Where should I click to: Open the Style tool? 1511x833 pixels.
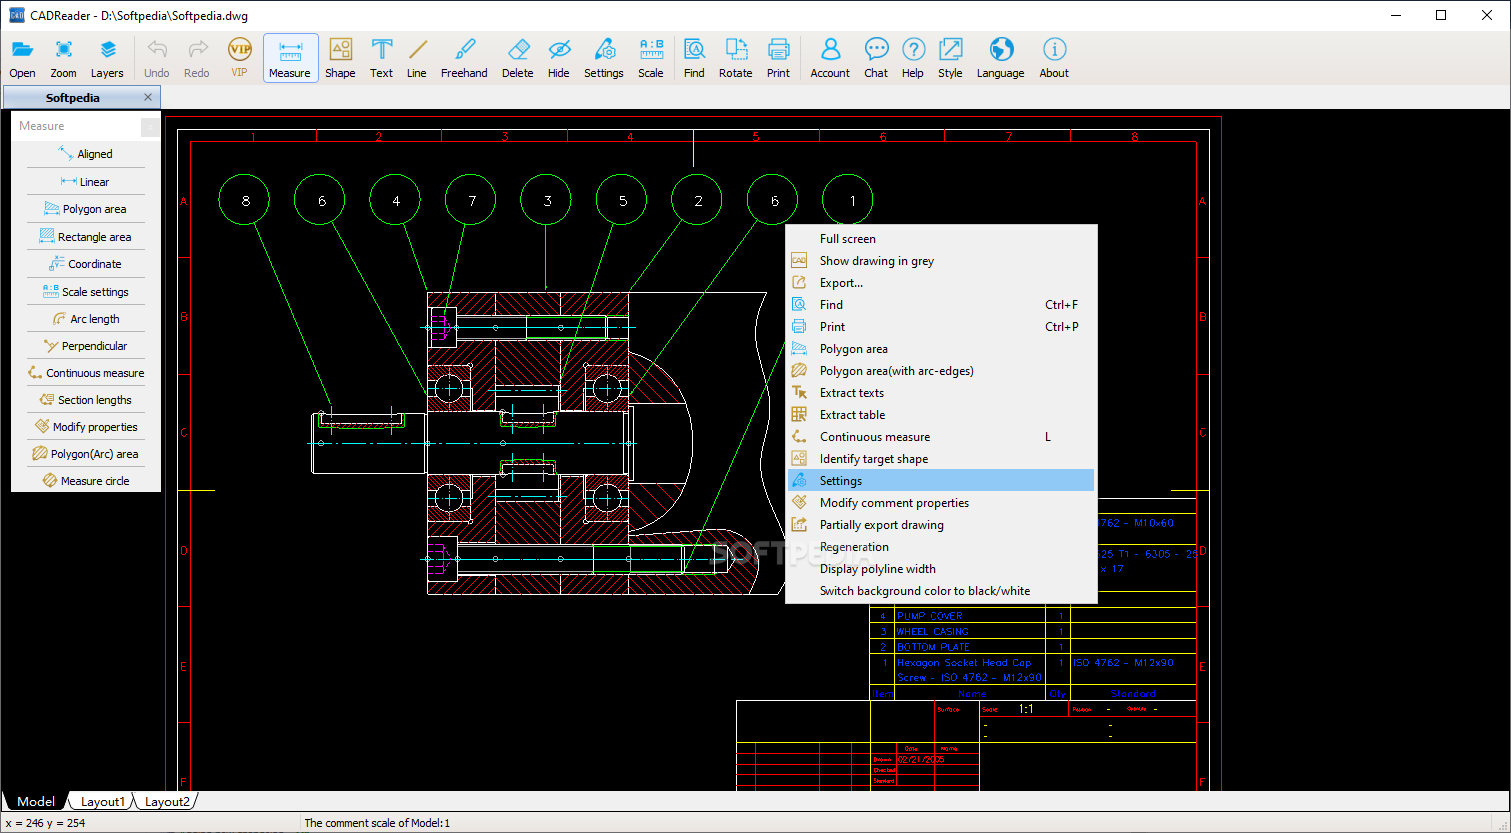950,58
